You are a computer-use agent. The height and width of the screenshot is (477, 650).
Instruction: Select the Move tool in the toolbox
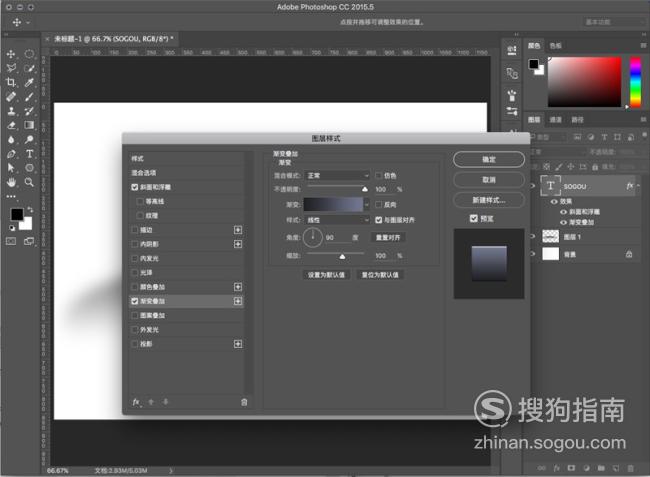point(11,54)
